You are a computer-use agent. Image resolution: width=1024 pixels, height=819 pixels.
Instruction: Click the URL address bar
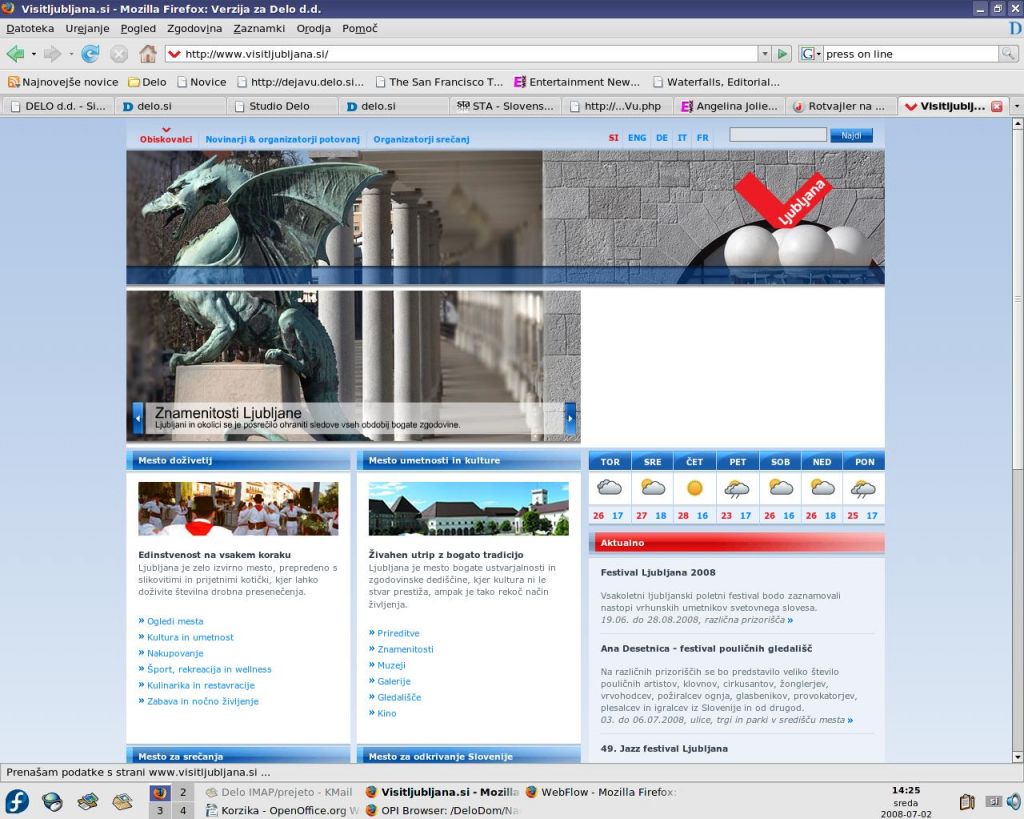point(461,54)
